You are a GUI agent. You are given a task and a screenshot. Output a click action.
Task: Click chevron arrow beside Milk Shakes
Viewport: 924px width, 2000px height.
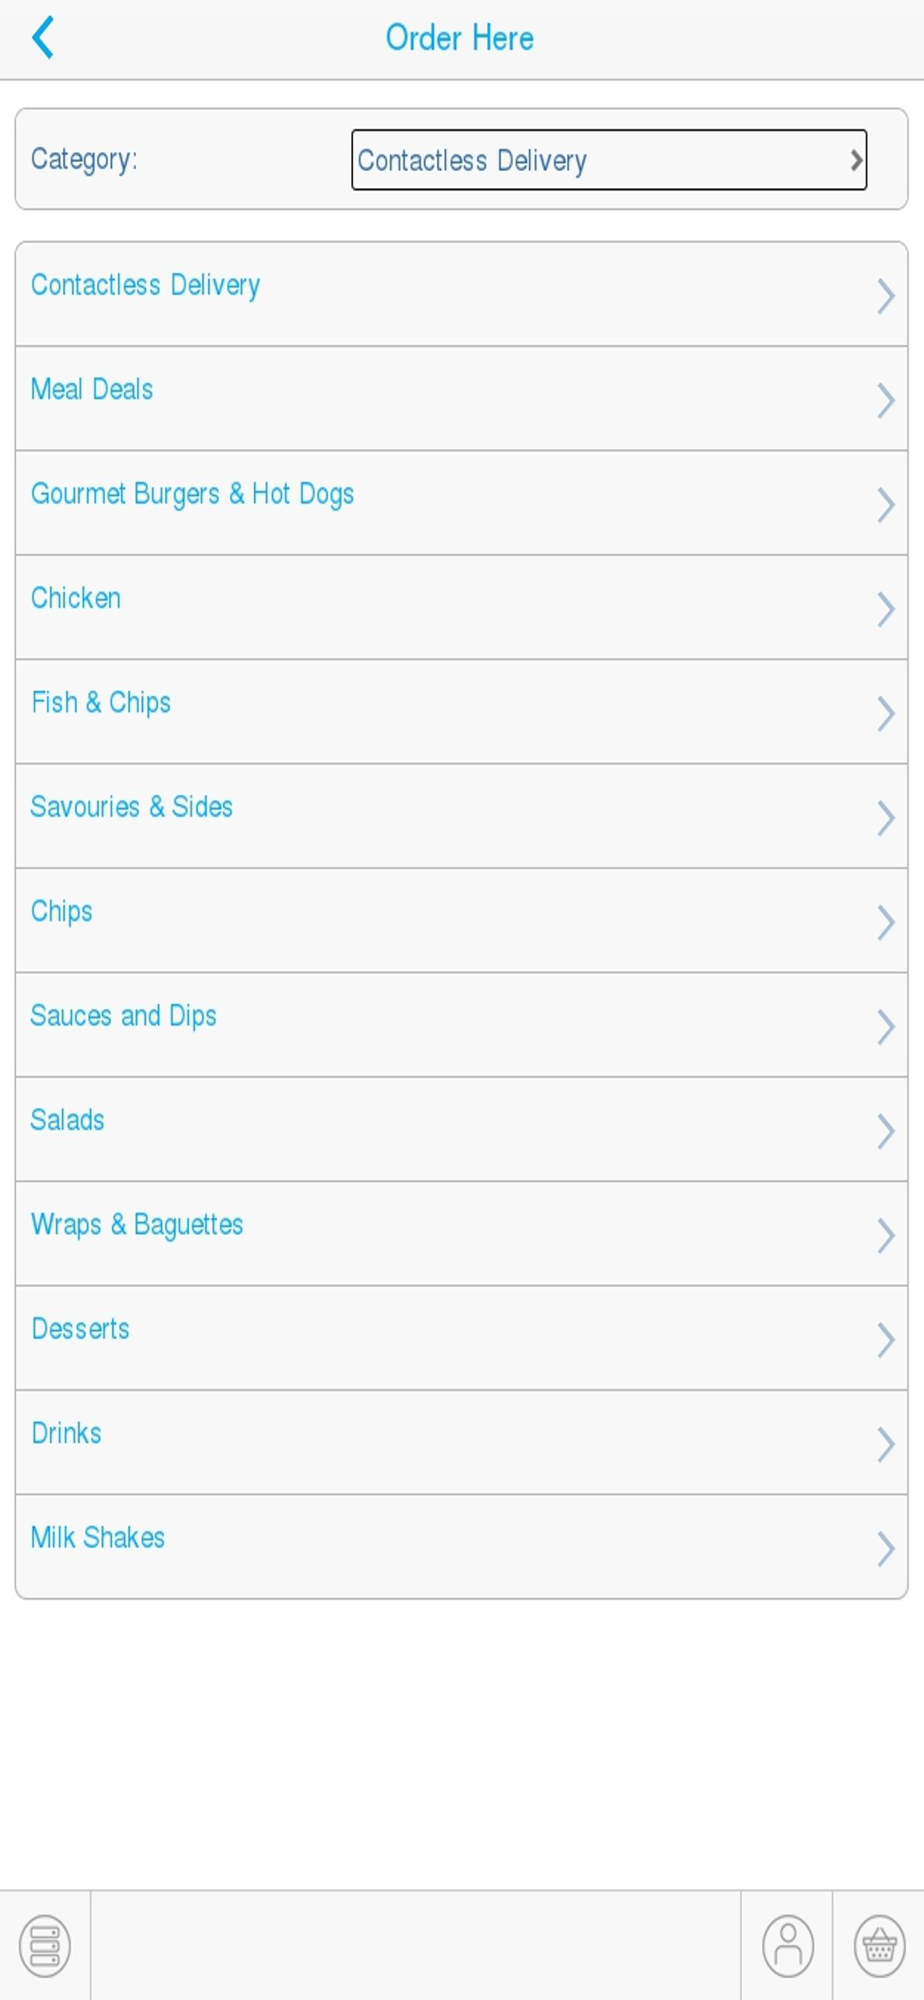[885, 1548]
